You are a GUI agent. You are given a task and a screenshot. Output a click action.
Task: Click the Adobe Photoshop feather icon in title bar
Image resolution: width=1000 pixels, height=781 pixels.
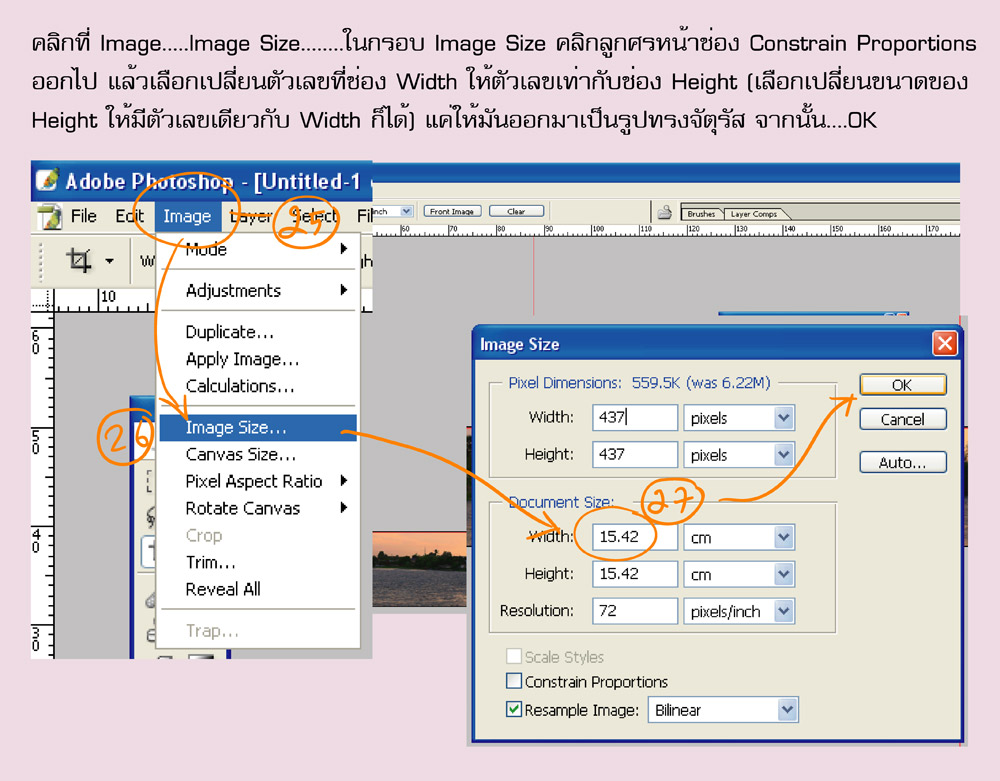[x=47, y=181]
